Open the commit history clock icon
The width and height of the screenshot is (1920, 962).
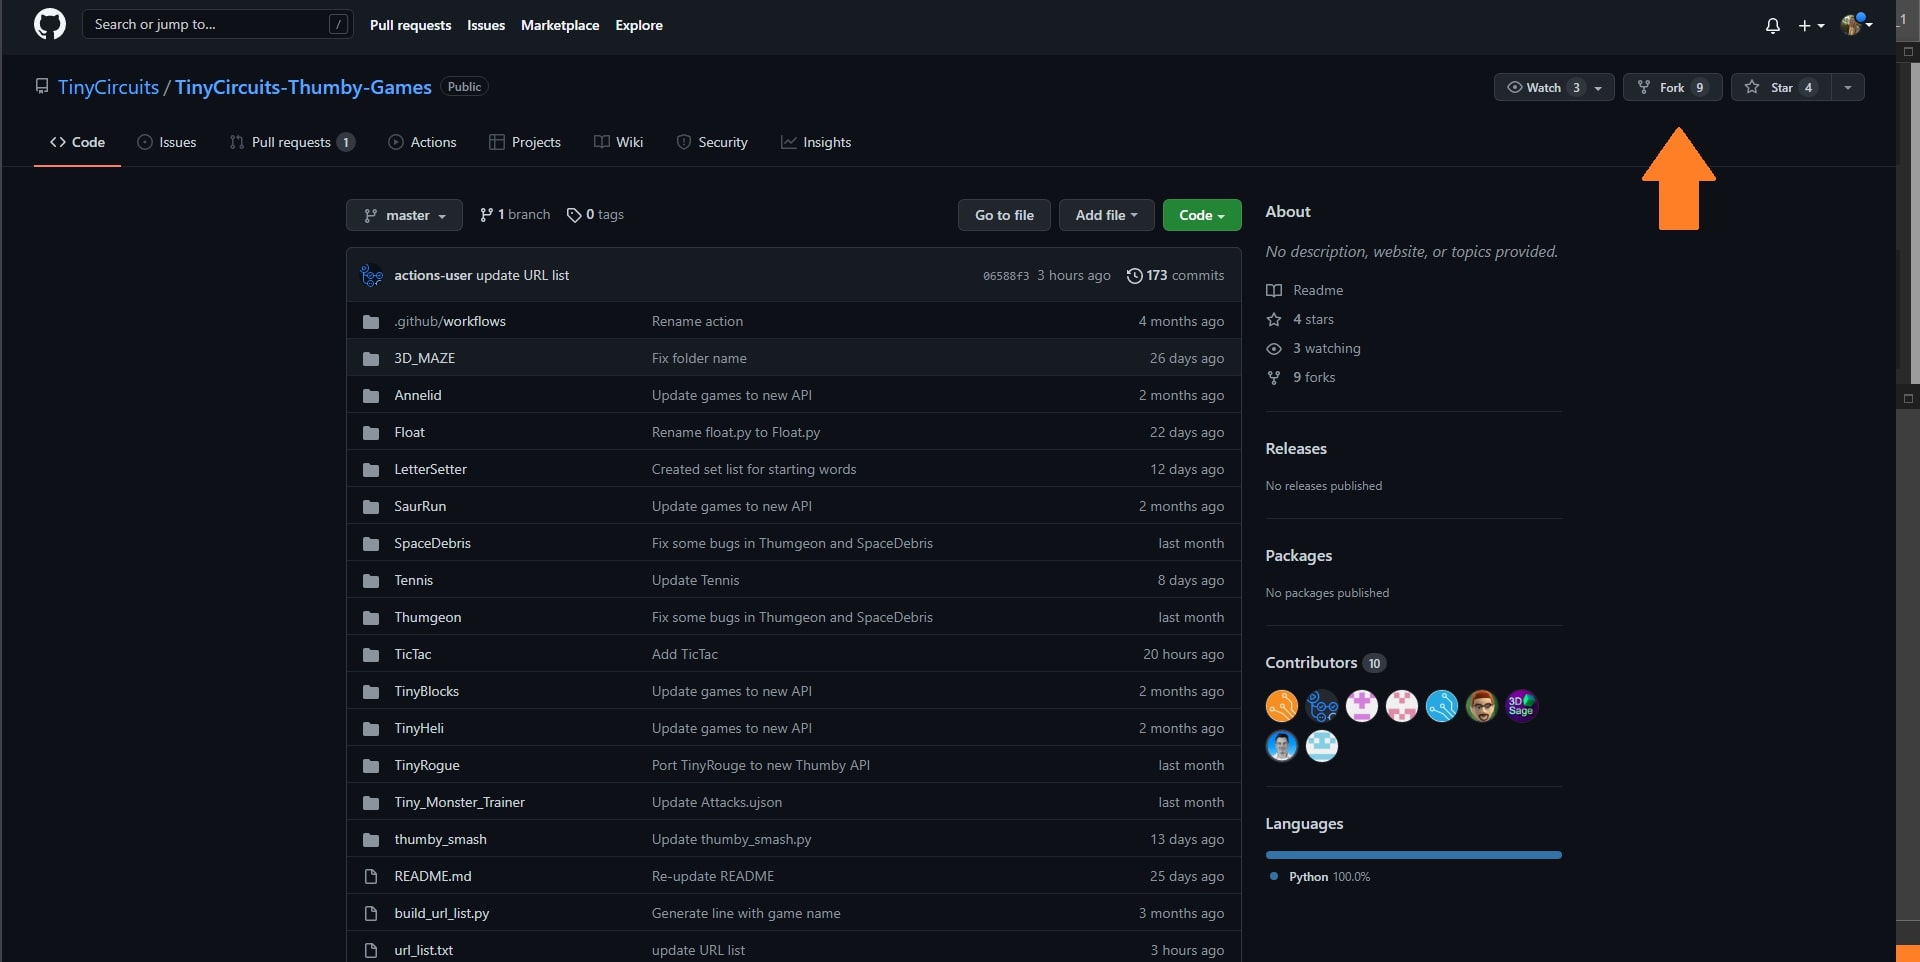(x=1134, y=276)
